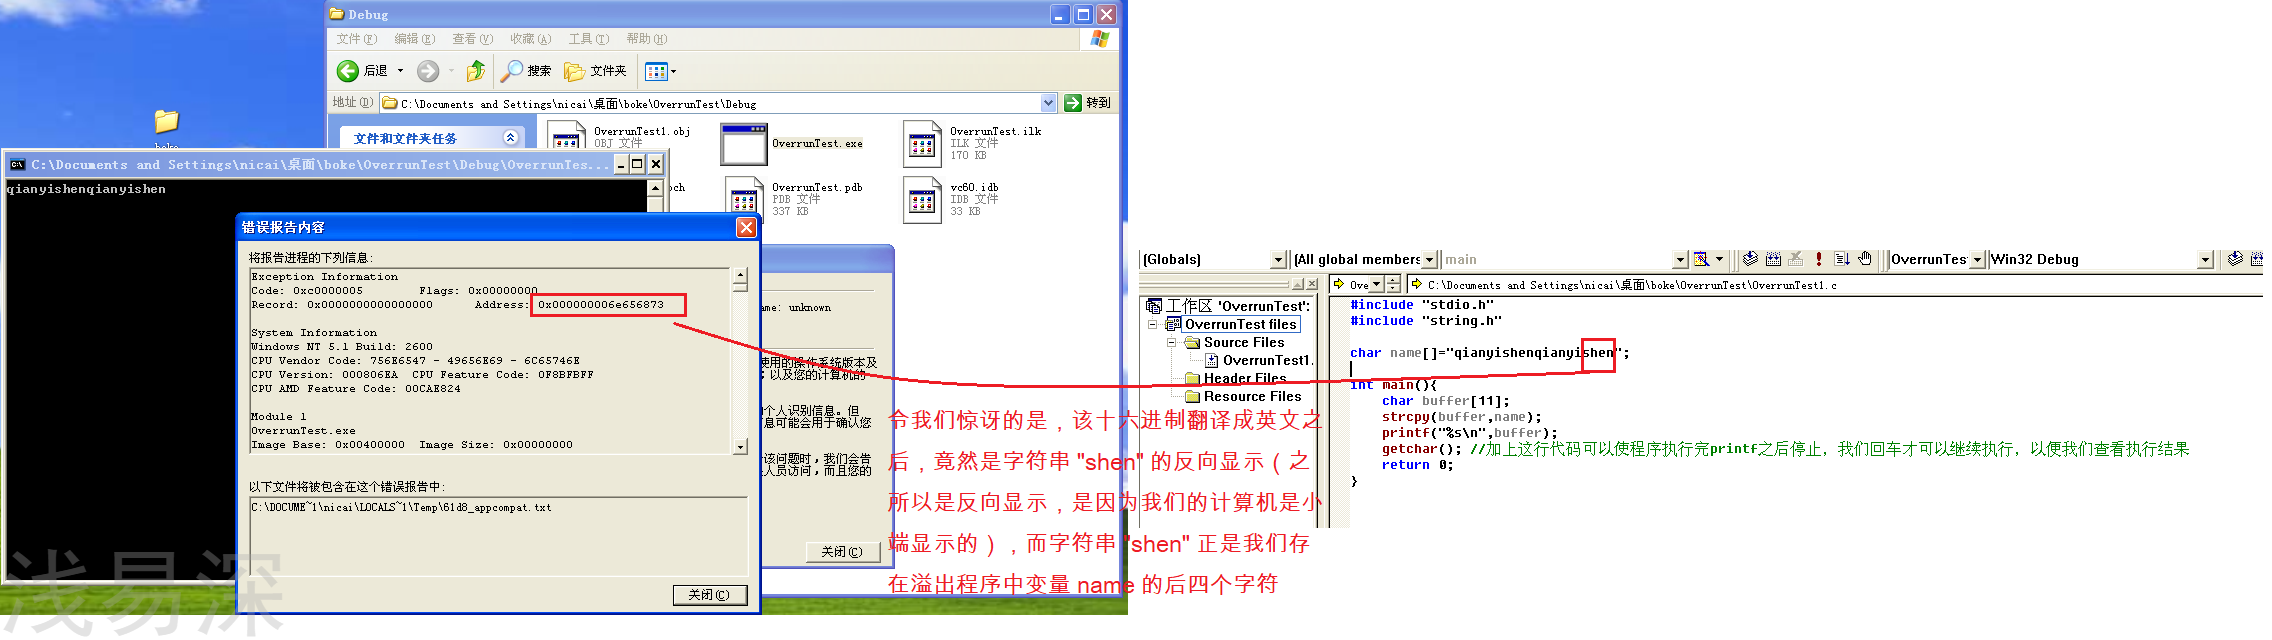Screen dimensions: 2272x640
Task: Click the Address value 0x000000006e656873
Action: 601,304
